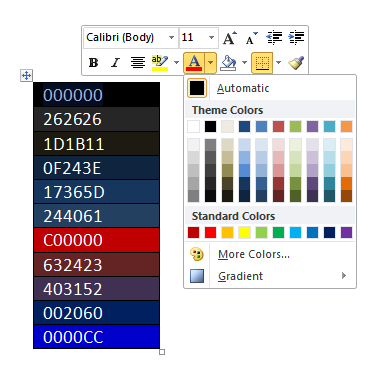Click table cell 0F243E
The width and height of the screenshot is (388, 366).
[x=97, y=168]
